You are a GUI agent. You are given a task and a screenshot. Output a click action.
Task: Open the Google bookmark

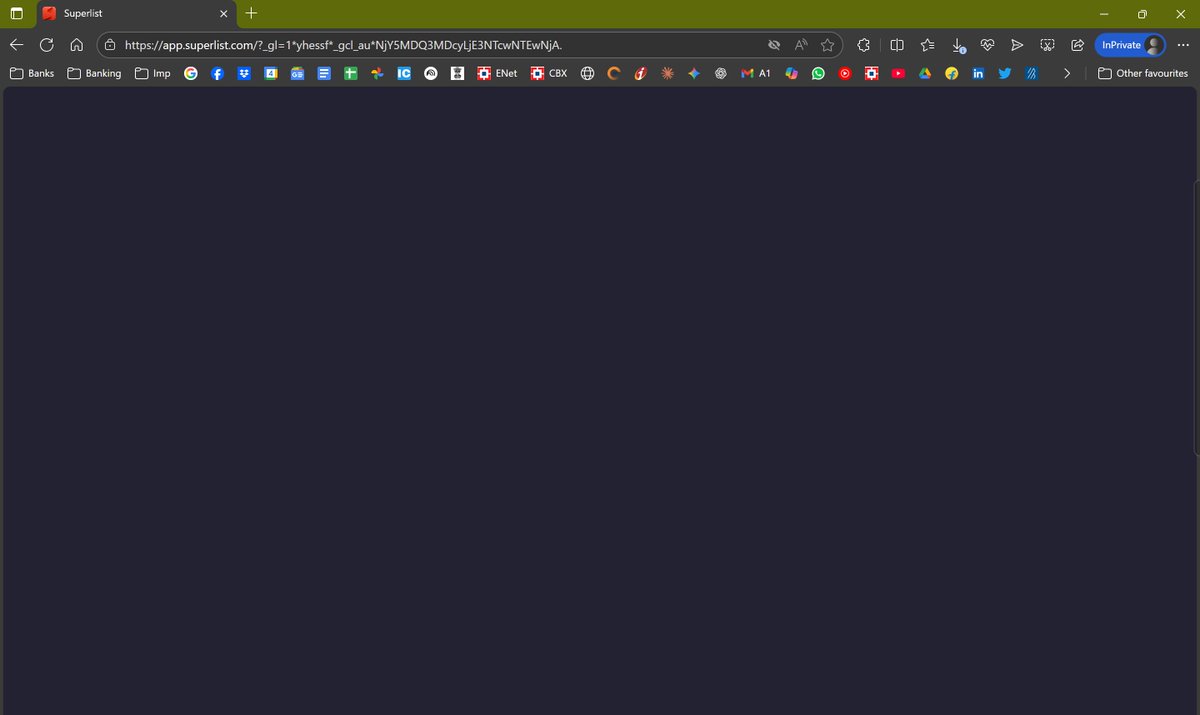[x=191, y=73]
